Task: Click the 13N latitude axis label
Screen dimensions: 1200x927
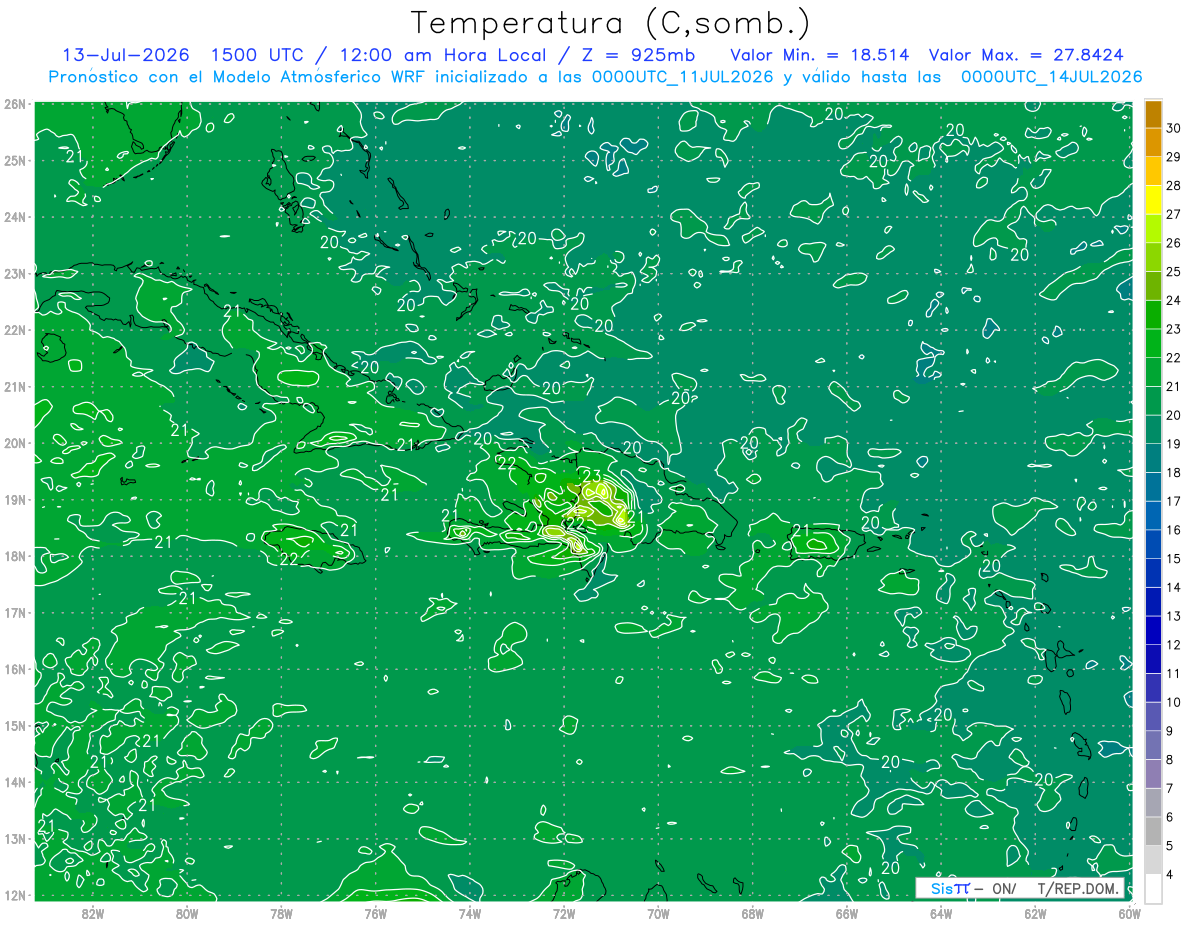Action: coord(14,838)
